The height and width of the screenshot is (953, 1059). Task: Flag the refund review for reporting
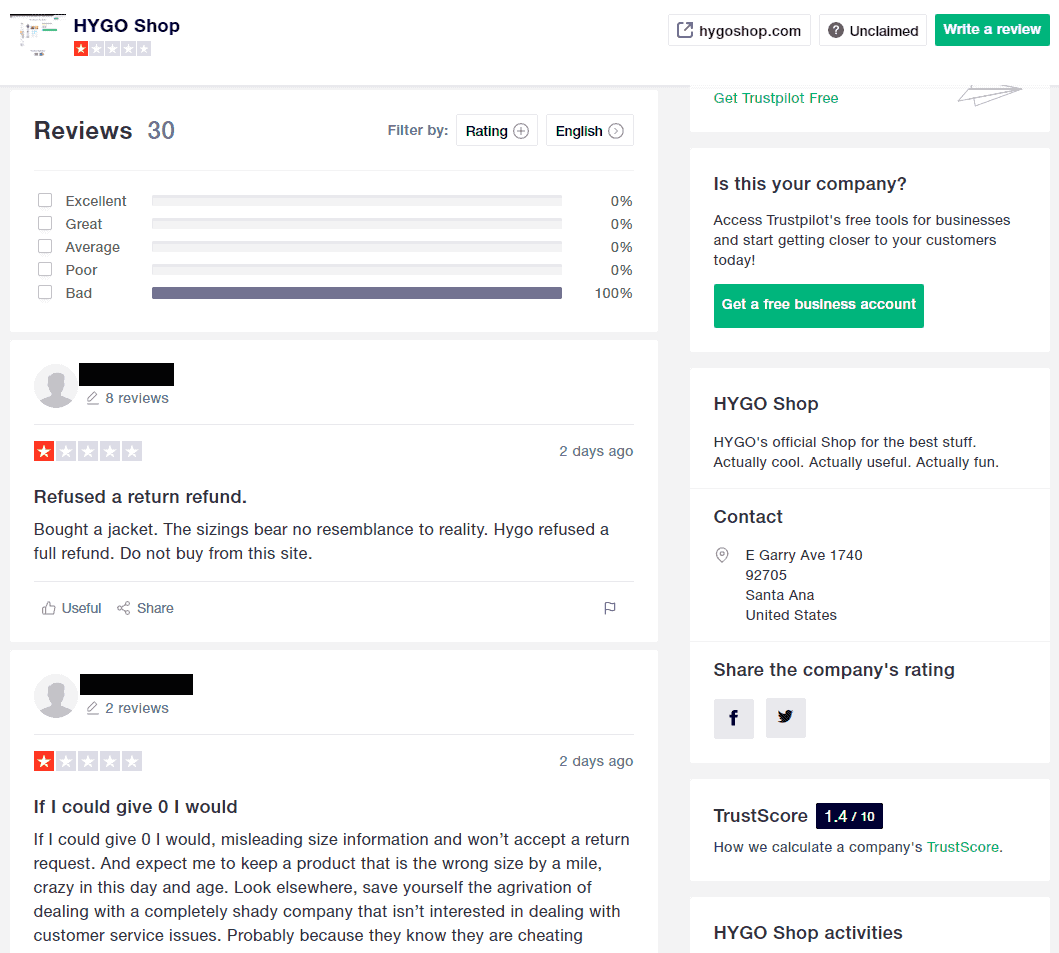pos(609,607)
